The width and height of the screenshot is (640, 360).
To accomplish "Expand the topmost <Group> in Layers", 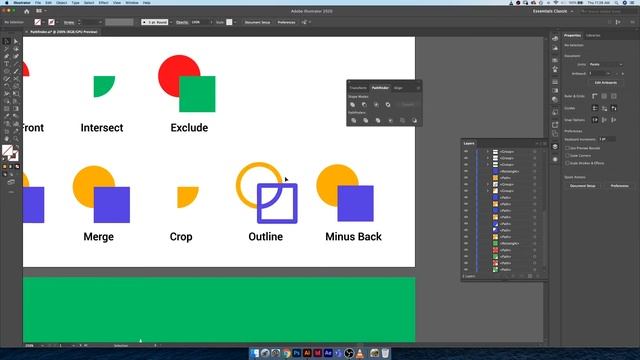I will click(487, 151).
